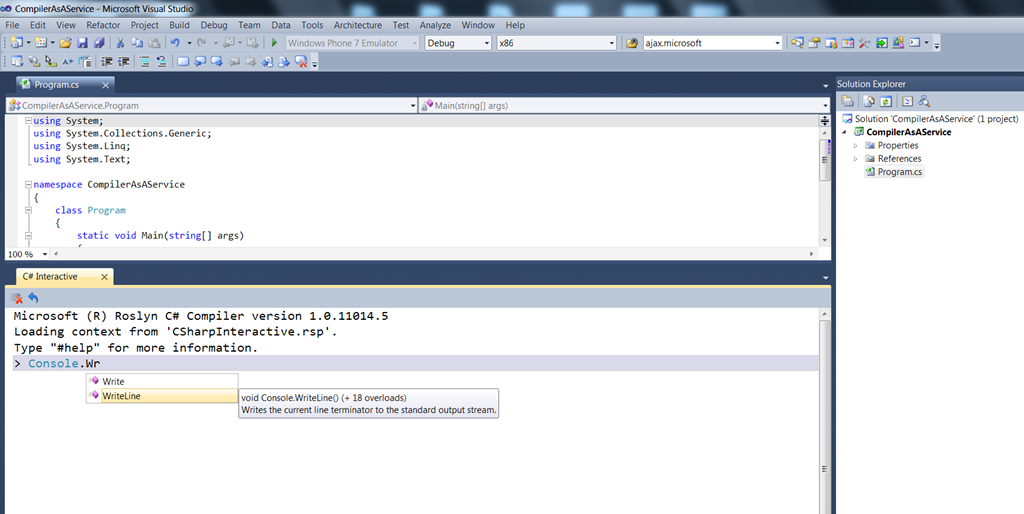Uncomment selected lines icon
Viewport: 1024px width, 514px height.
pyautogui.click(x=161, y=61)
